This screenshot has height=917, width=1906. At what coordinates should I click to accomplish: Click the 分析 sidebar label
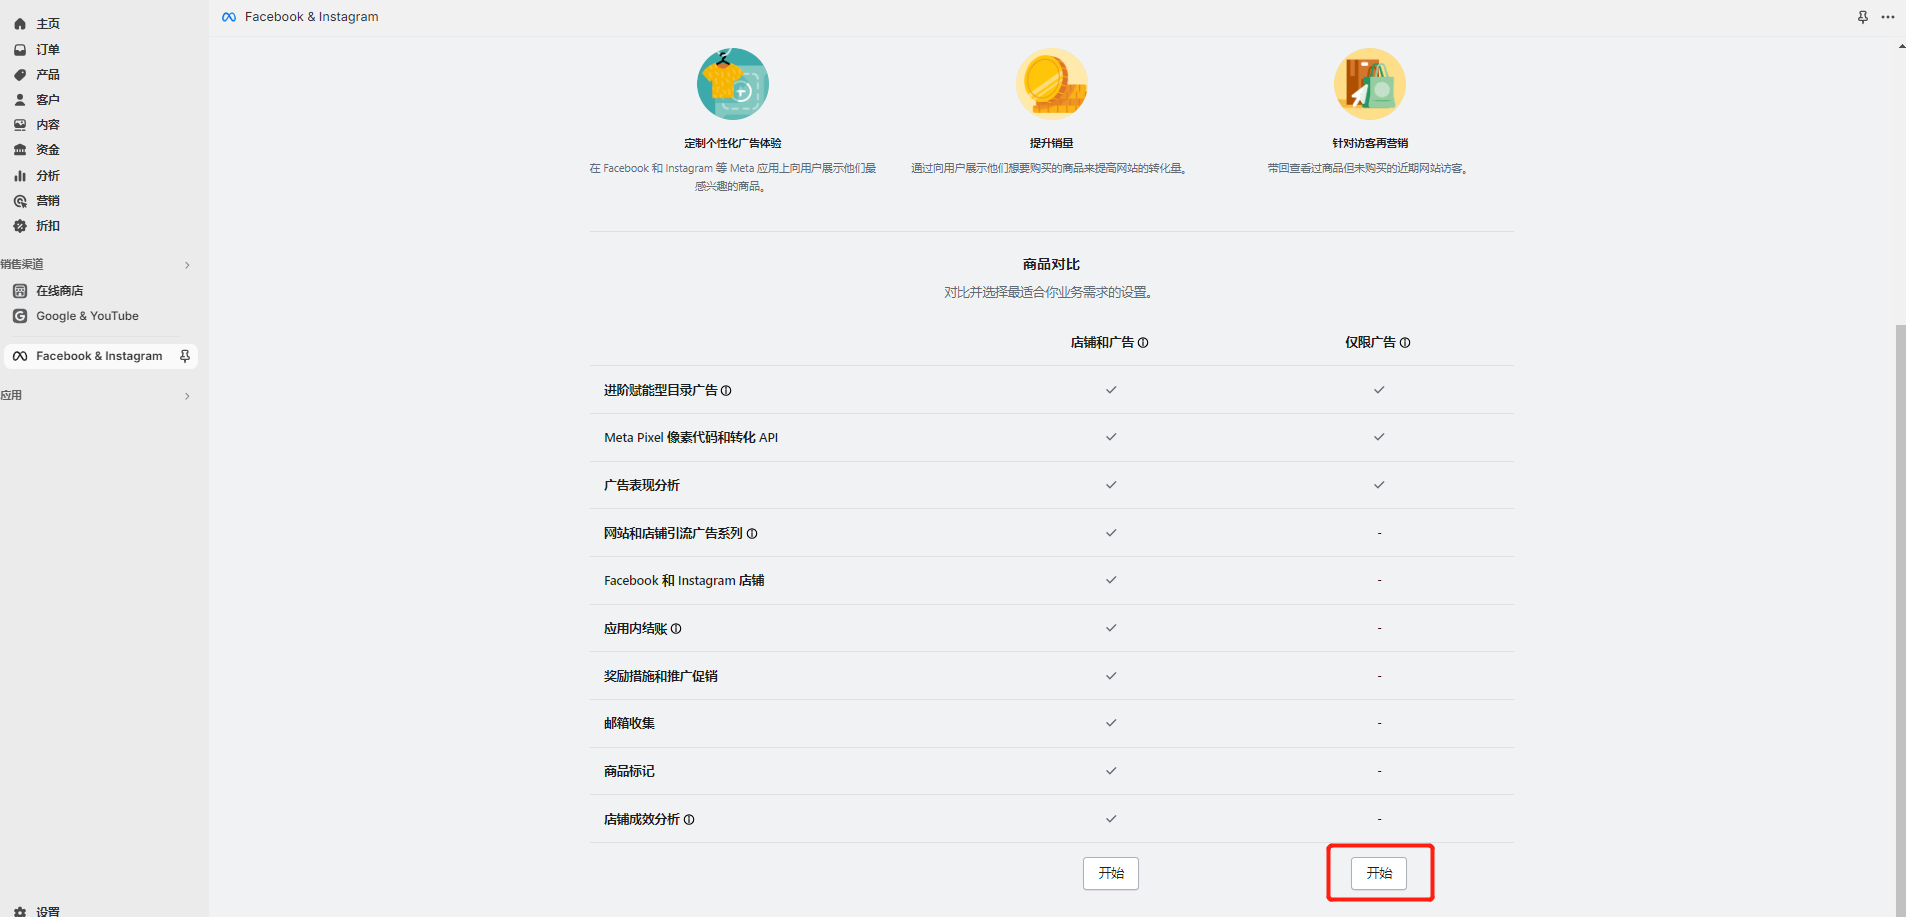pos(48,176)
